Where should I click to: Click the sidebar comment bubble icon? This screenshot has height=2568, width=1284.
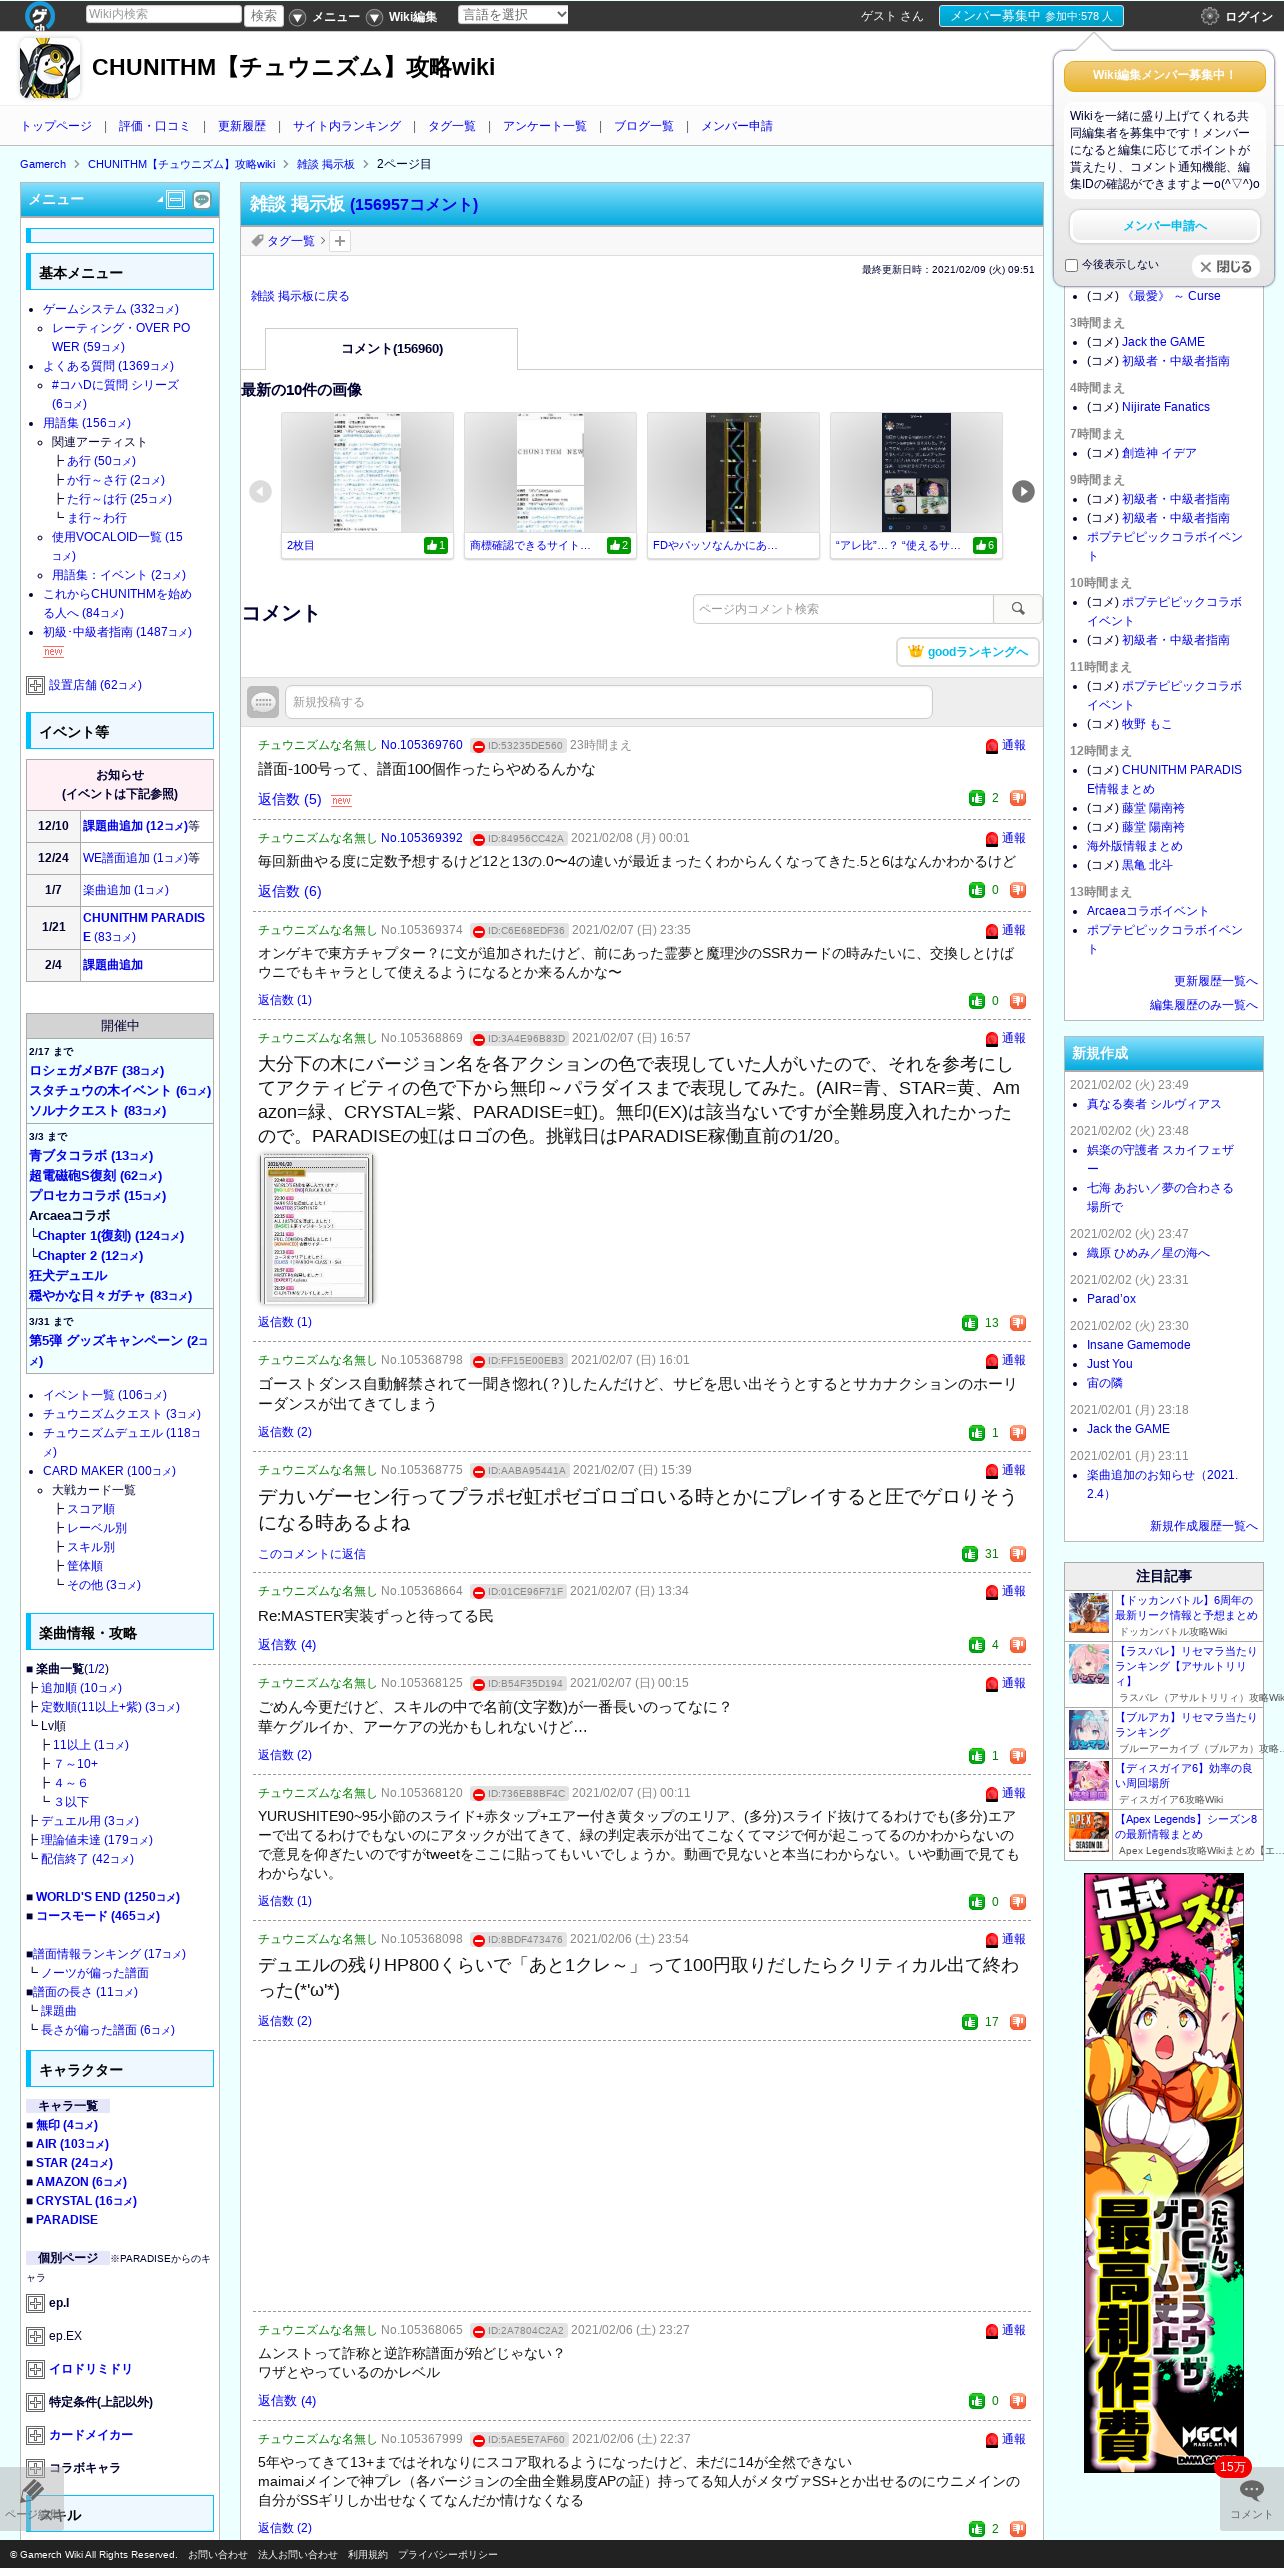point(202,200)
